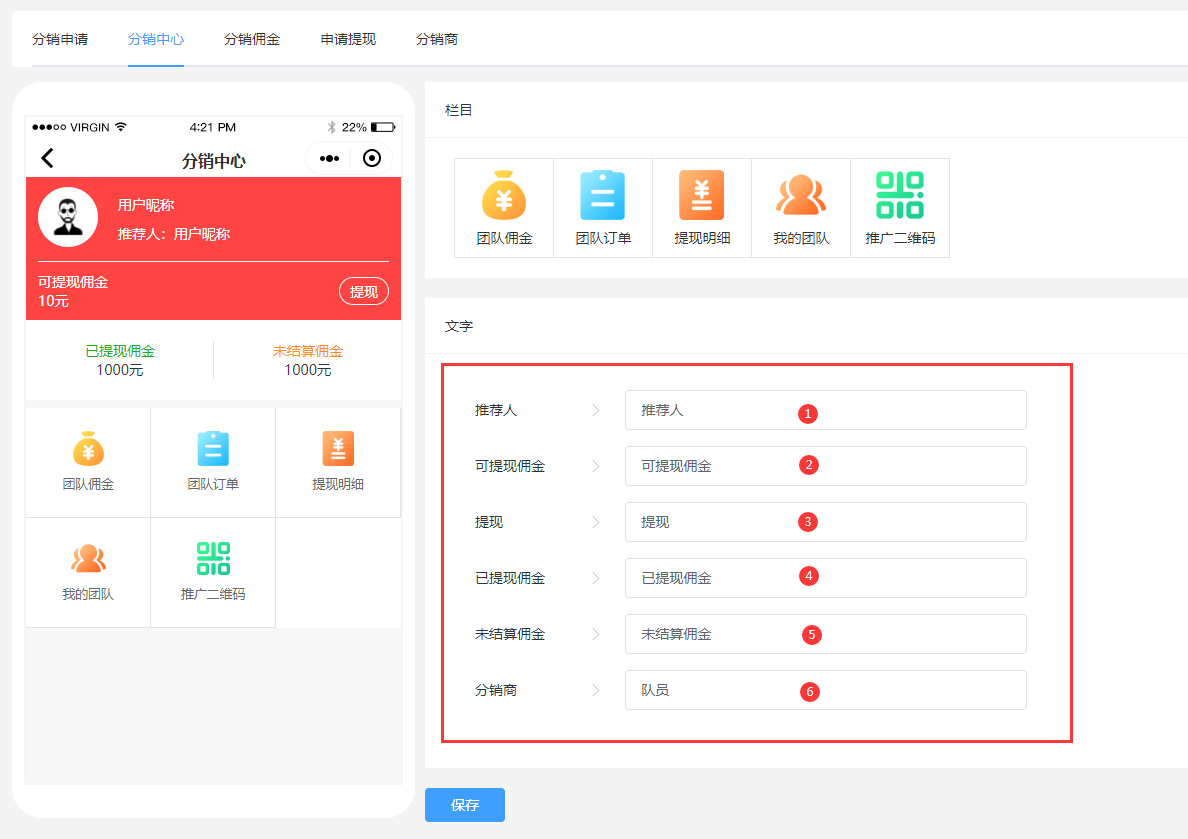
Task: Click the 栏目 section heading
Action: click(458, 110)
